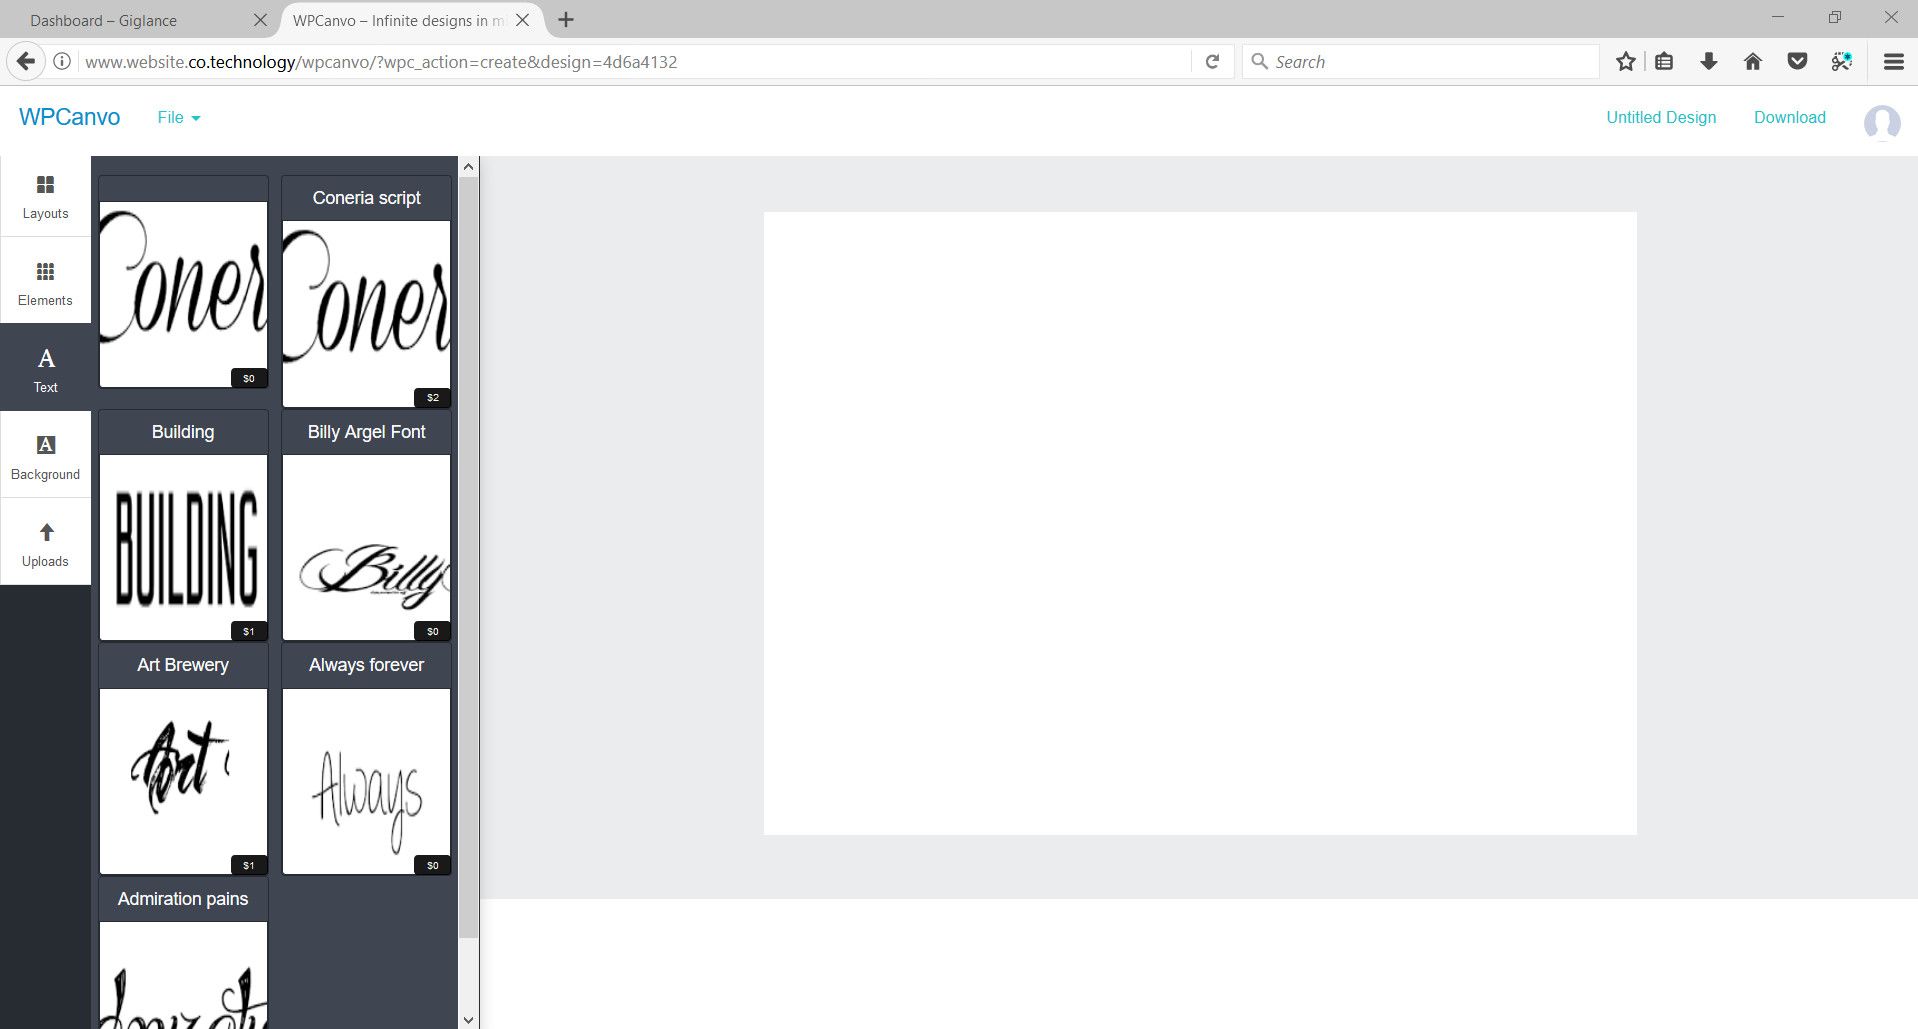Close the WPCanvo tab
The width and height of the screenshot is (1918, 1029).
click(522, 20)
